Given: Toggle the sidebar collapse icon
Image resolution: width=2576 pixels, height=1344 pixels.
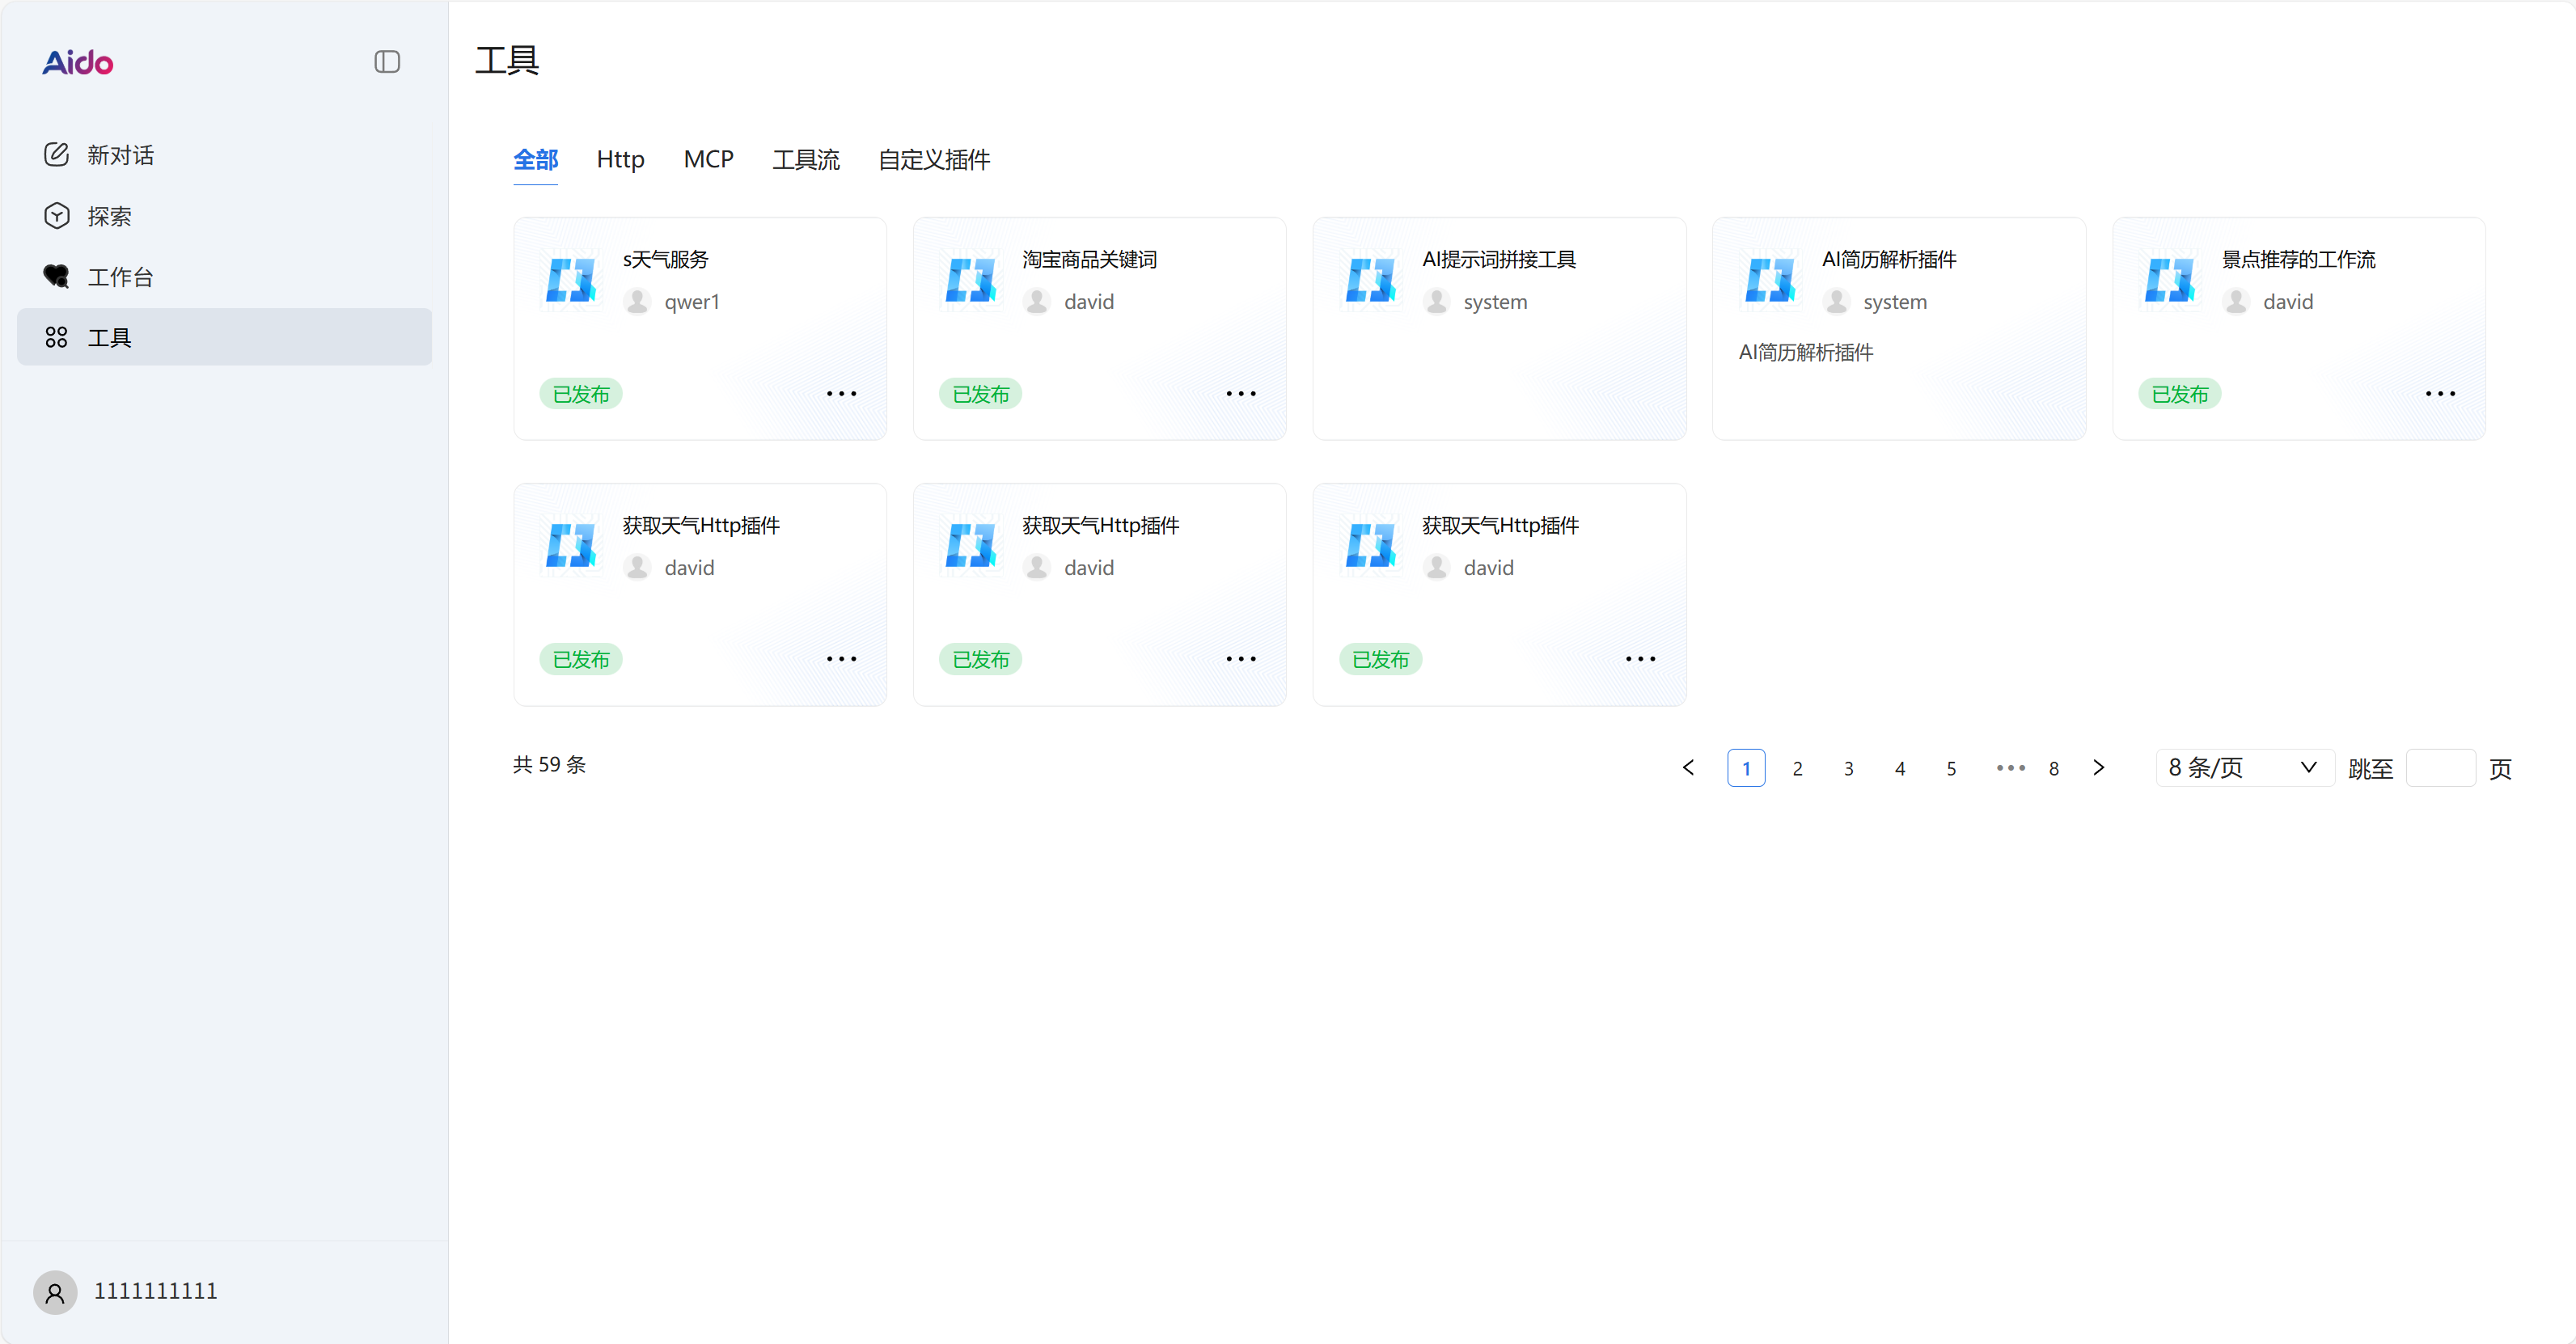Looking at the screenshot, I should (x=387, y=62).
